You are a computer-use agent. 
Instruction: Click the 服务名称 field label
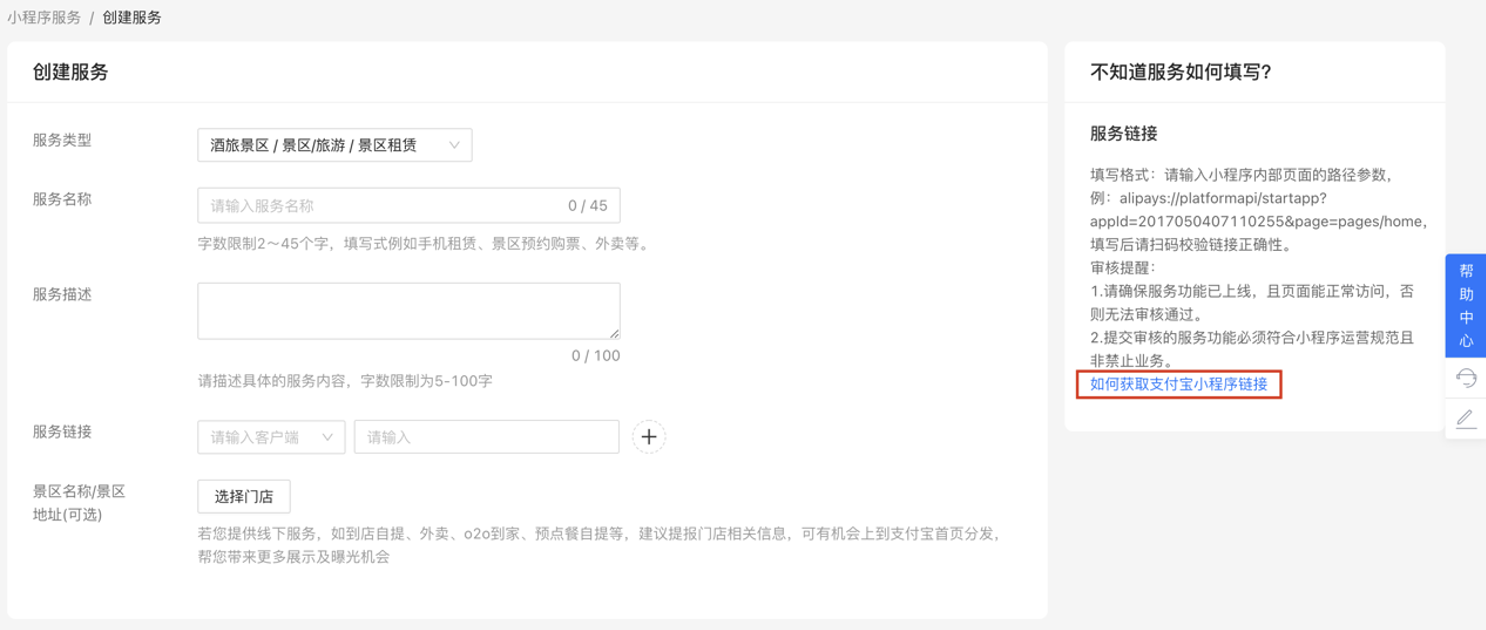62,199
